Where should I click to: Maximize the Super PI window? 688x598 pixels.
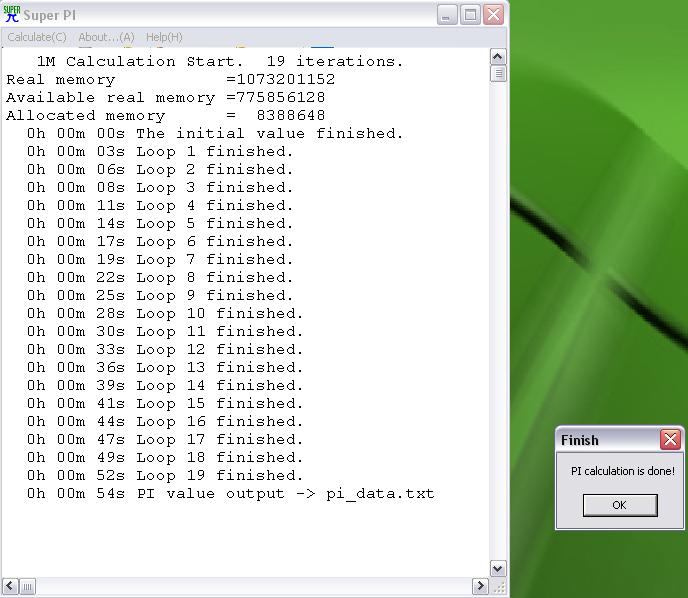[x=470, y=15]
